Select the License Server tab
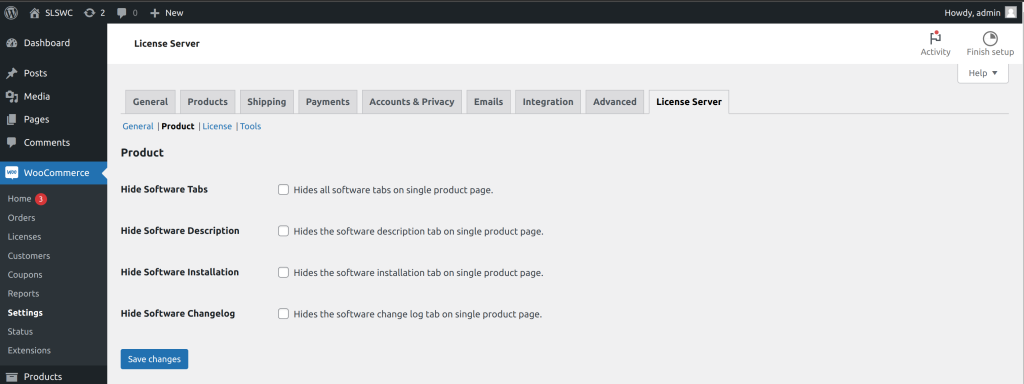1024x384 pixels. [689, 102]
